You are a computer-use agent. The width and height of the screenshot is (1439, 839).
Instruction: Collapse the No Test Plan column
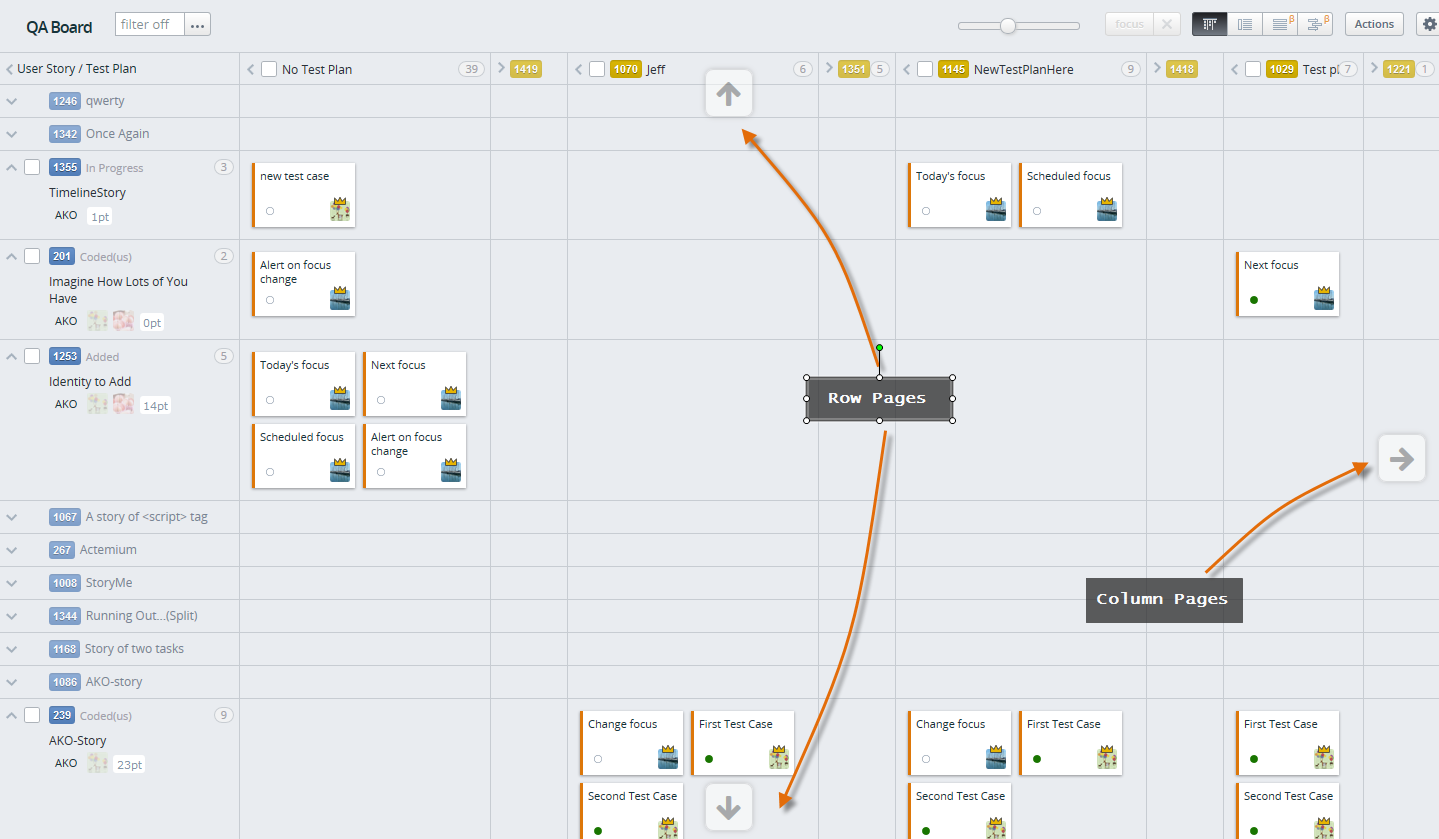click(x=250, y=69)
